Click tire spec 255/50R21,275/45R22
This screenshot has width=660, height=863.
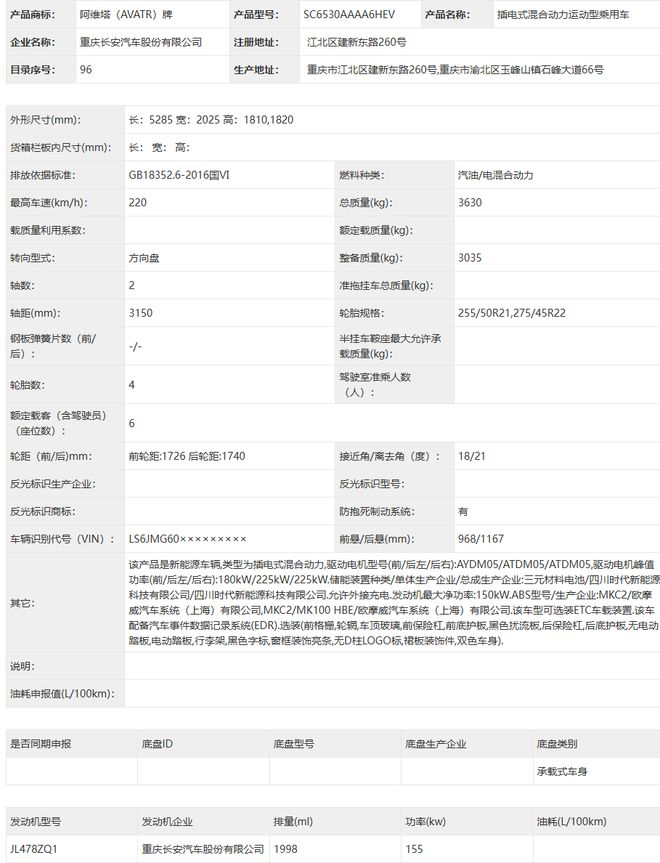coord(511,313)
